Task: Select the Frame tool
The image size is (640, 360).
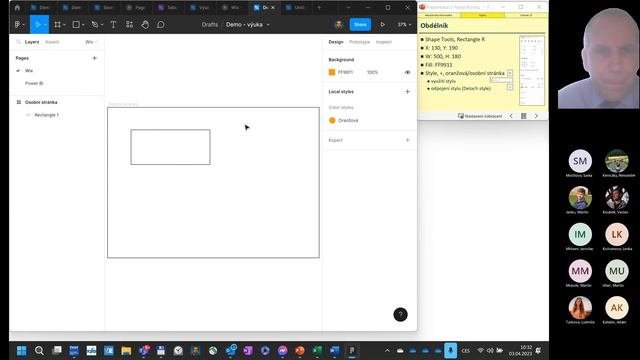Action: 58,24
